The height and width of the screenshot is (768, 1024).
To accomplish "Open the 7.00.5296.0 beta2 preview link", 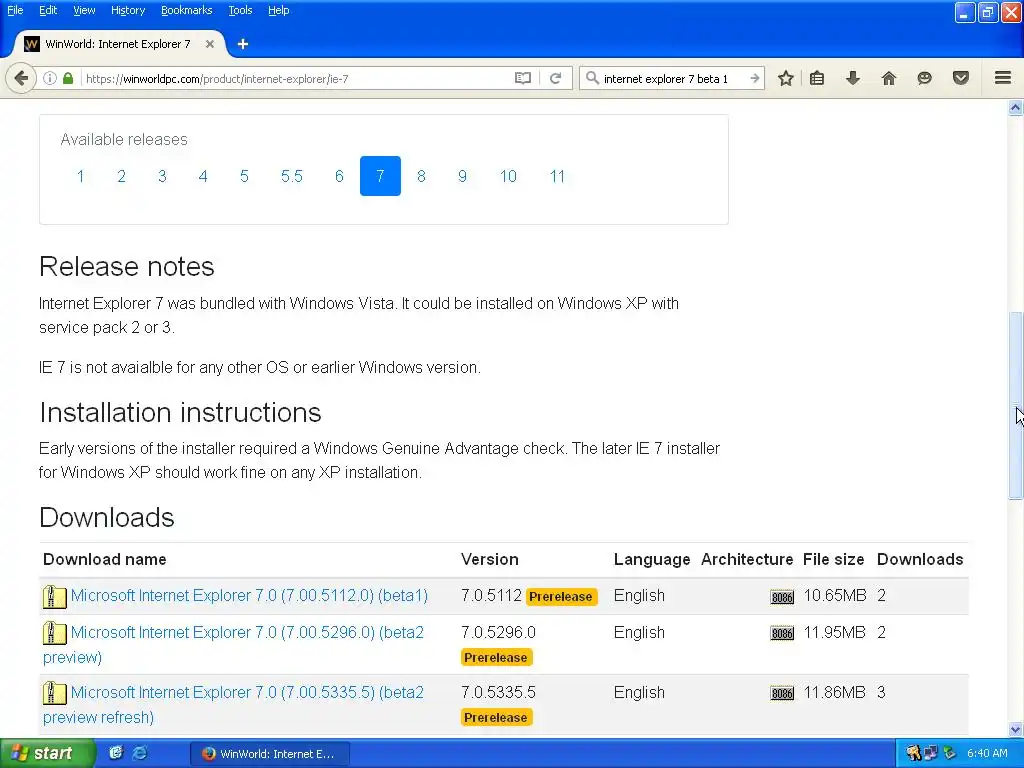I will pos(233,645).
